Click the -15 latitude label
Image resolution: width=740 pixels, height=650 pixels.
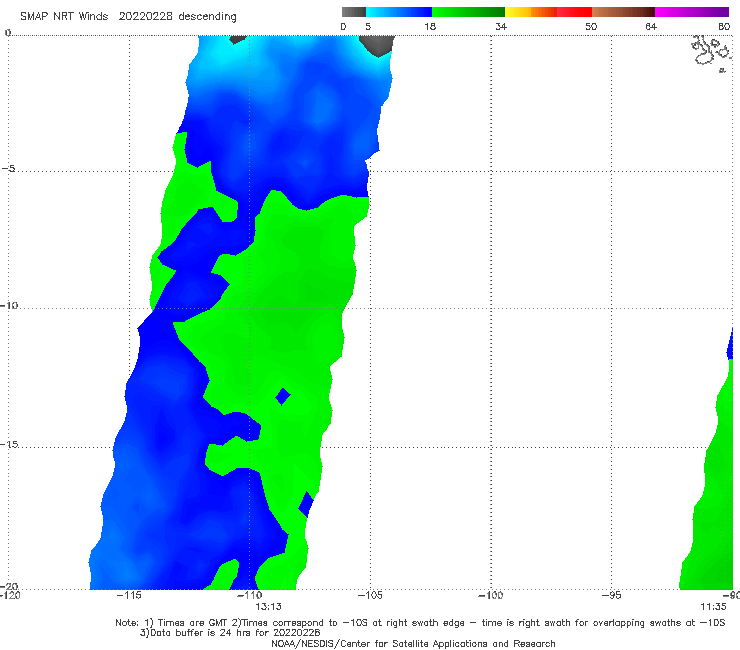pos(9,444)
